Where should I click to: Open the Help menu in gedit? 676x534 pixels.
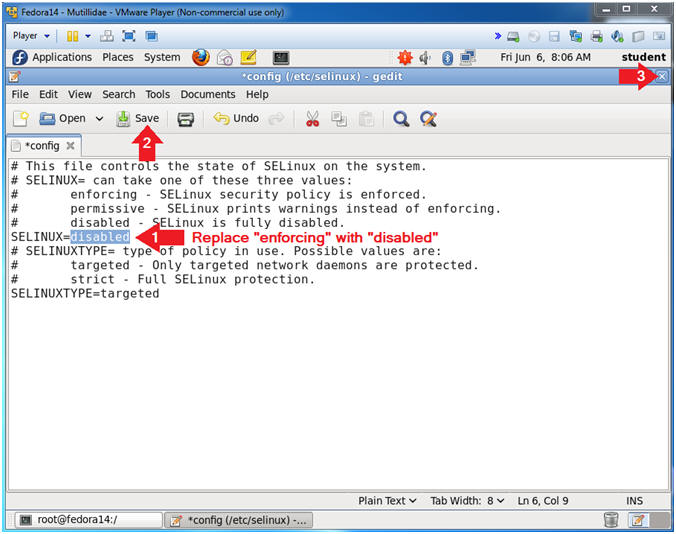257,94
